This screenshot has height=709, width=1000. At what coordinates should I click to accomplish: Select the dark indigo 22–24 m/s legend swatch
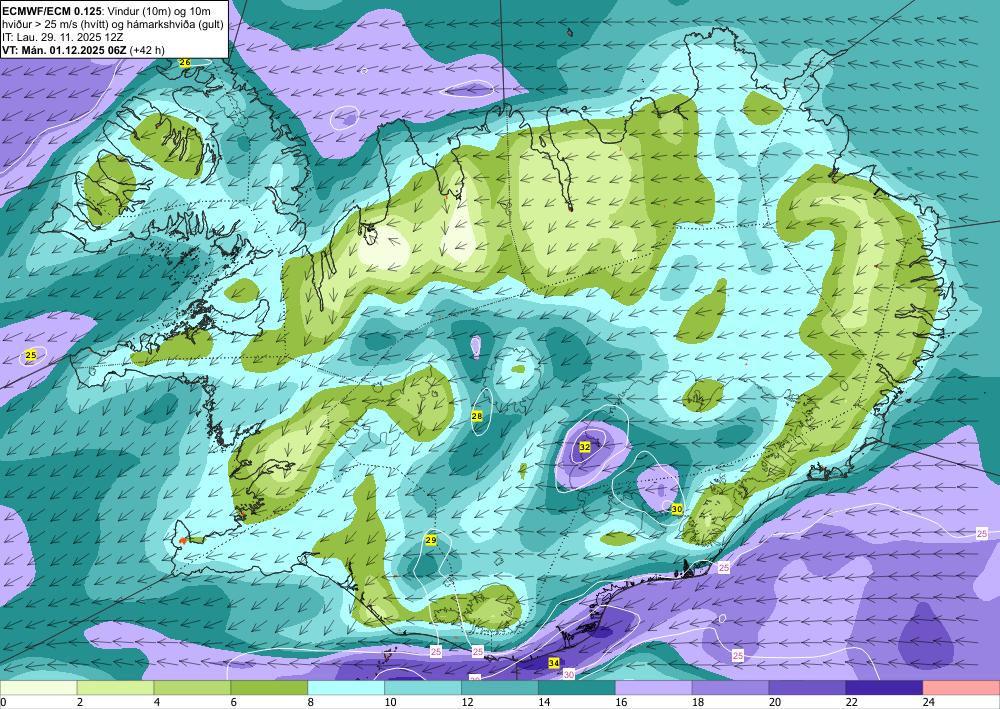click(884, 688)
